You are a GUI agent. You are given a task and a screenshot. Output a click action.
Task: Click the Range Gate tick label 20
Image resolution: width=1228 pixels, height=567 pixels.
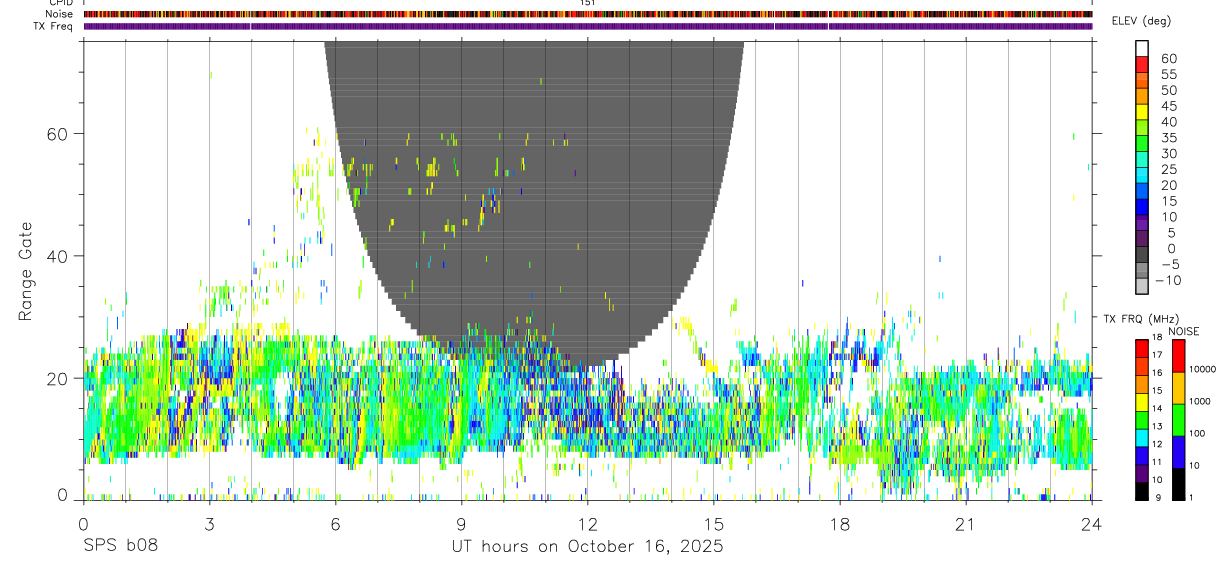(x=58, y=378)
